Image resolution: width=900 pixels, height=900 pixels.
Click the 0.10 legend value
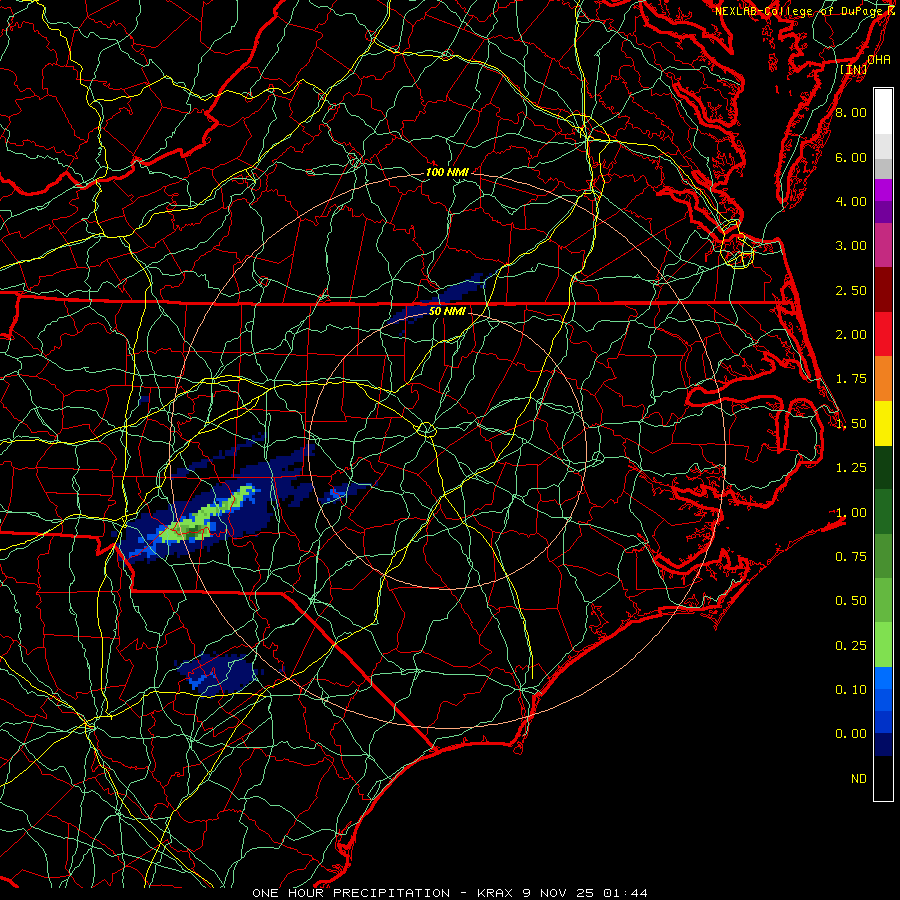click(x=851, y=690)
